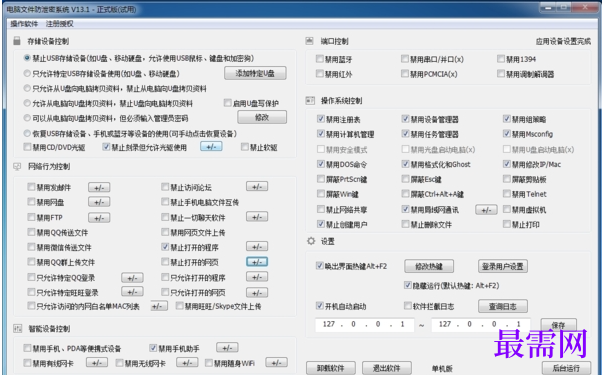Viewport: 606px width, 375px height.
Task: Select the 禁止USB存储设备 radio option
Action: [x=27, y=58]
